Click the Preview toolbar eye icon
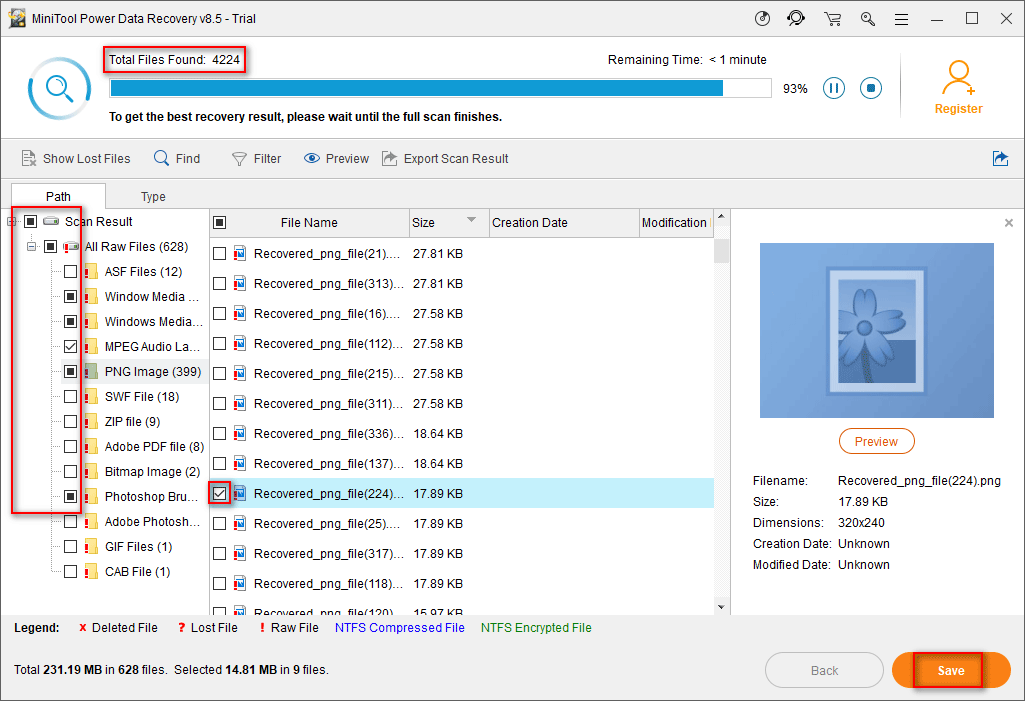 pyautogui.click(x=312, y=158)
